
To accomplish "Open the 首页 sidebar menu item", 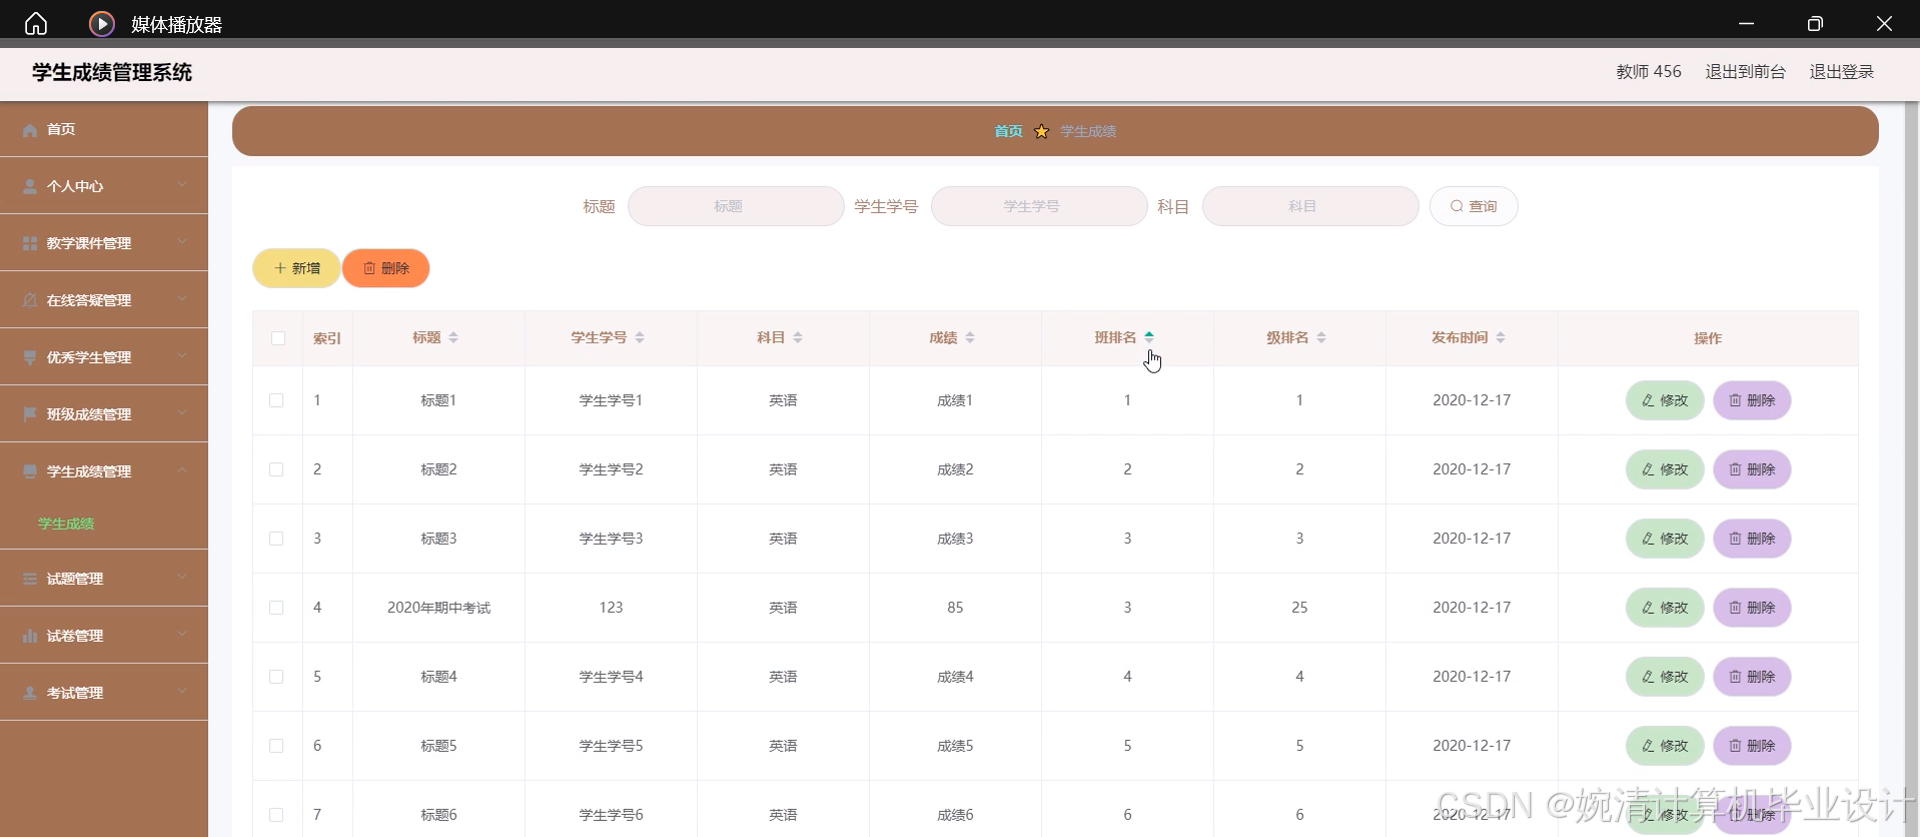I will click(104, 129).
